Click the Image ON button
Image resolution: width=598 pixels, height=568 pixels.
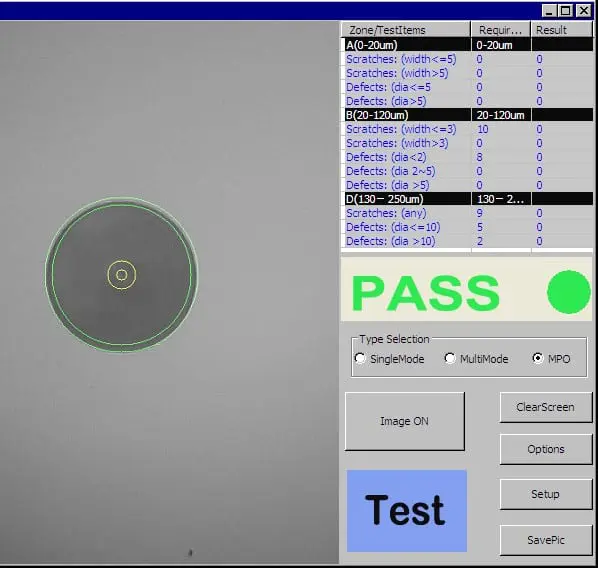405,421
